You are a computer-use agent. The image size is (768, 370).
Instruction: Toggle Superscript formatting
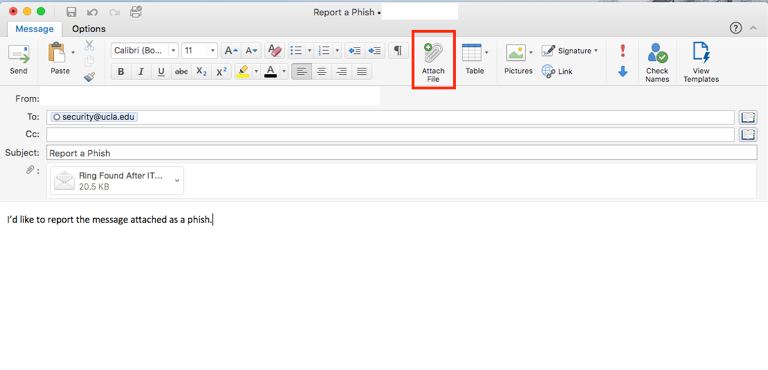pos(221,72)
